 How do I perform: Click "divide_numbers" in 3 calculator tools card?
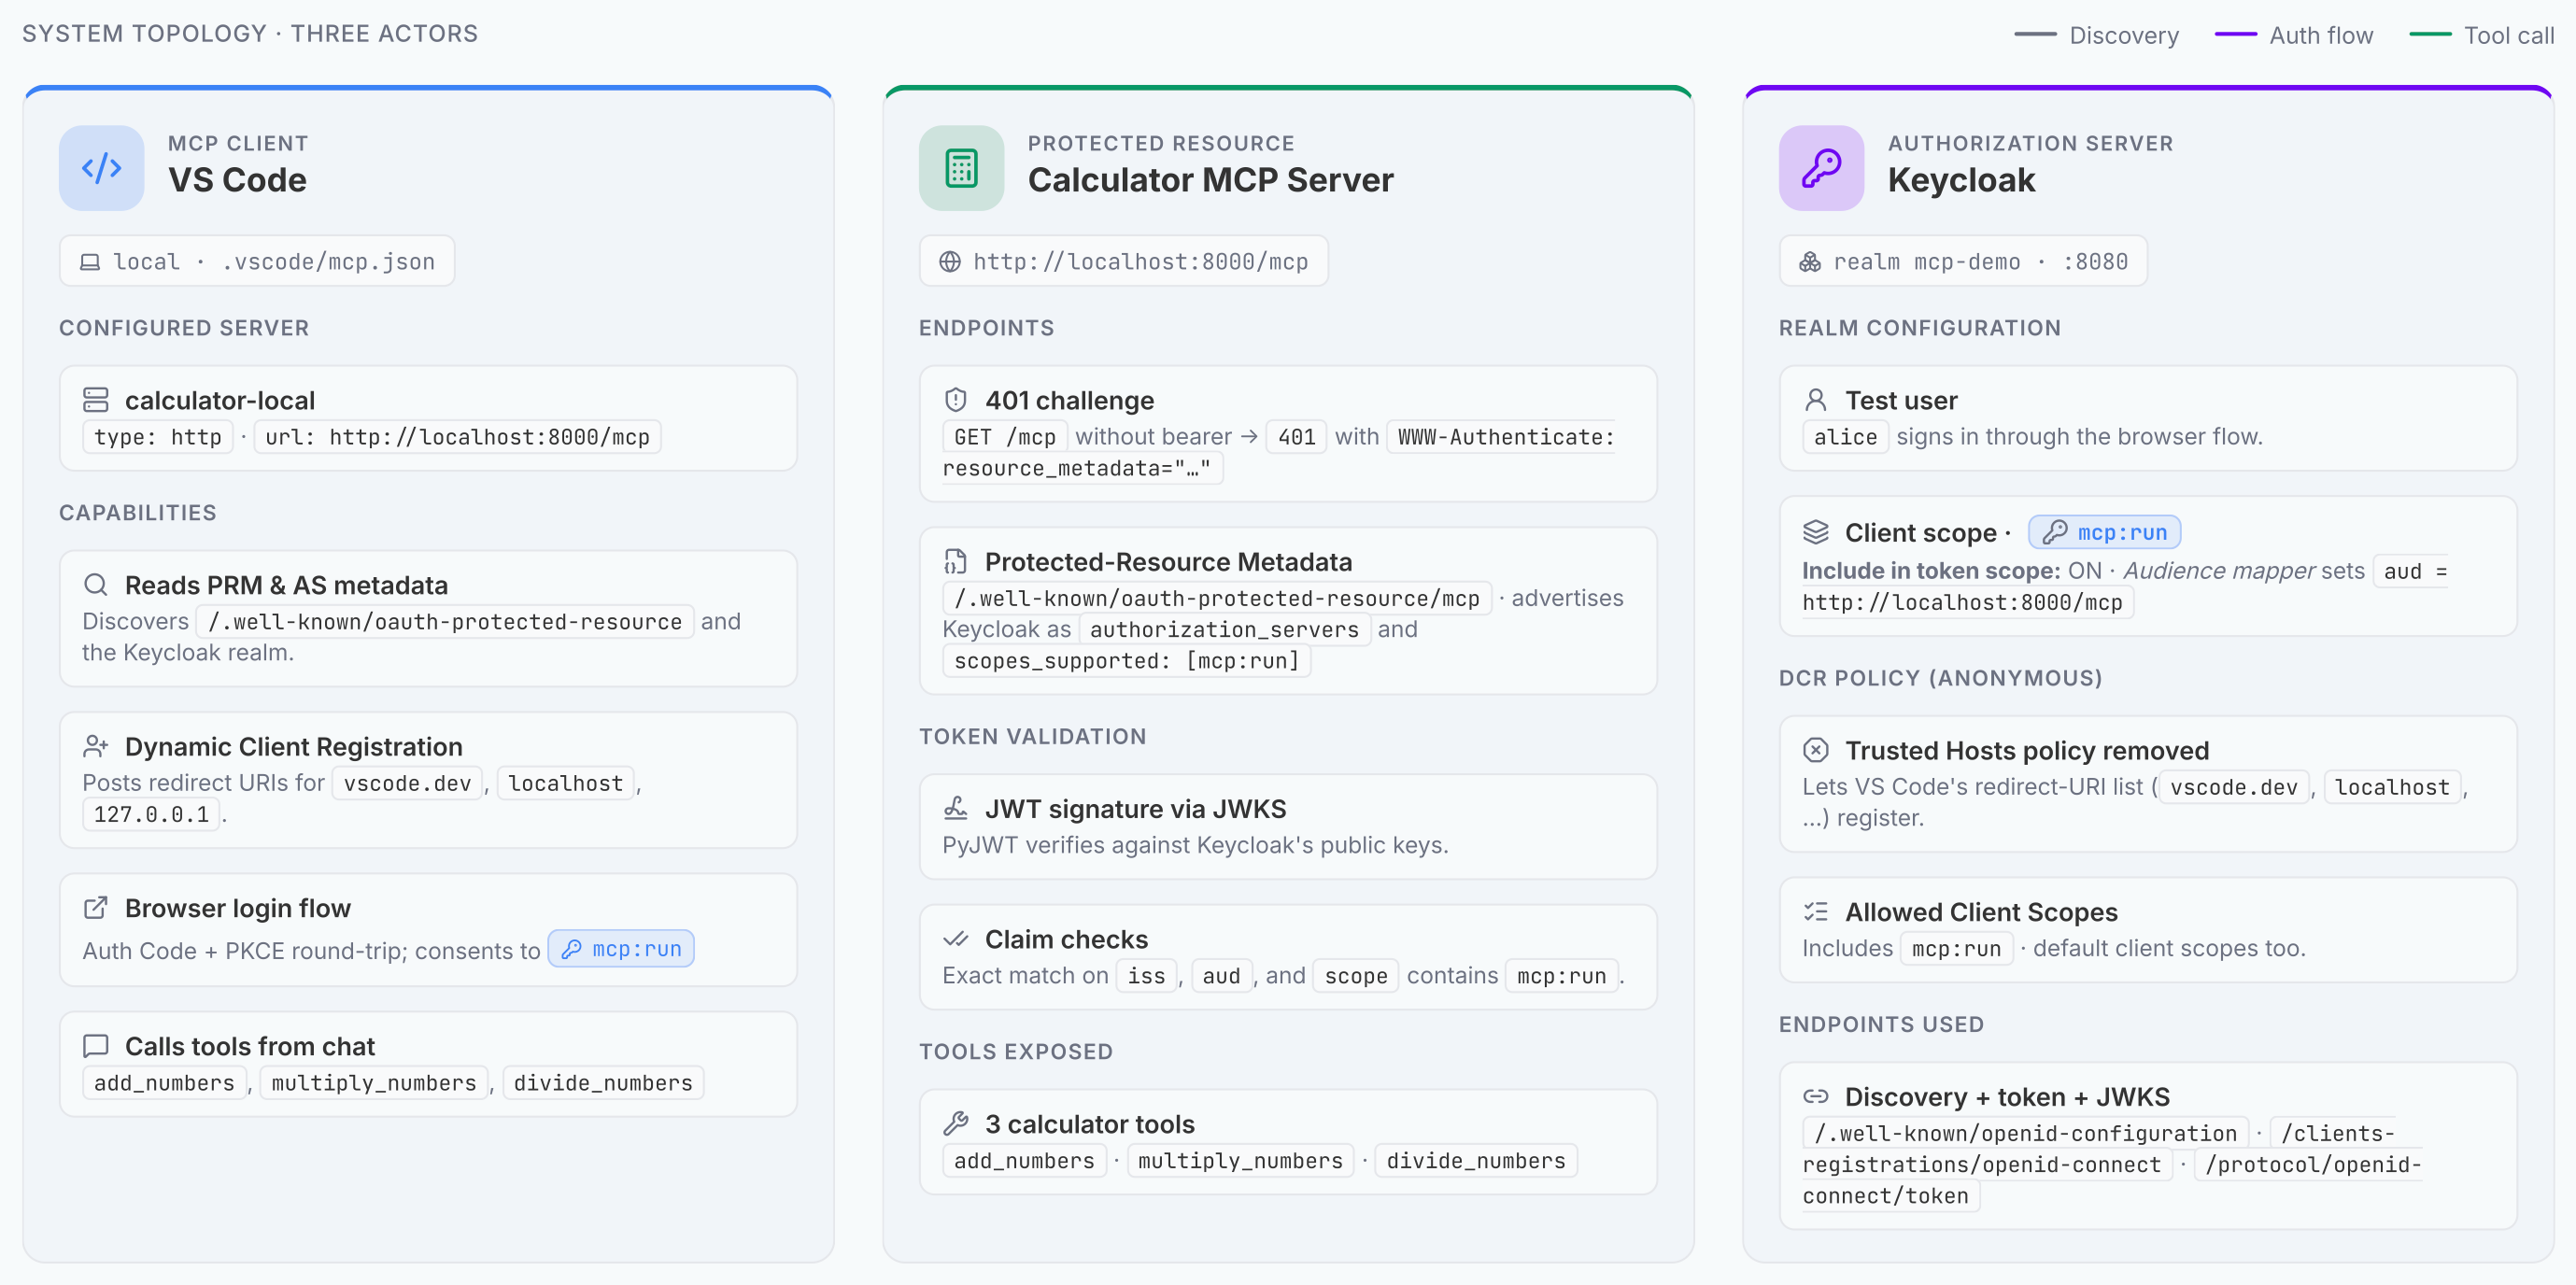(1476, 1161)
